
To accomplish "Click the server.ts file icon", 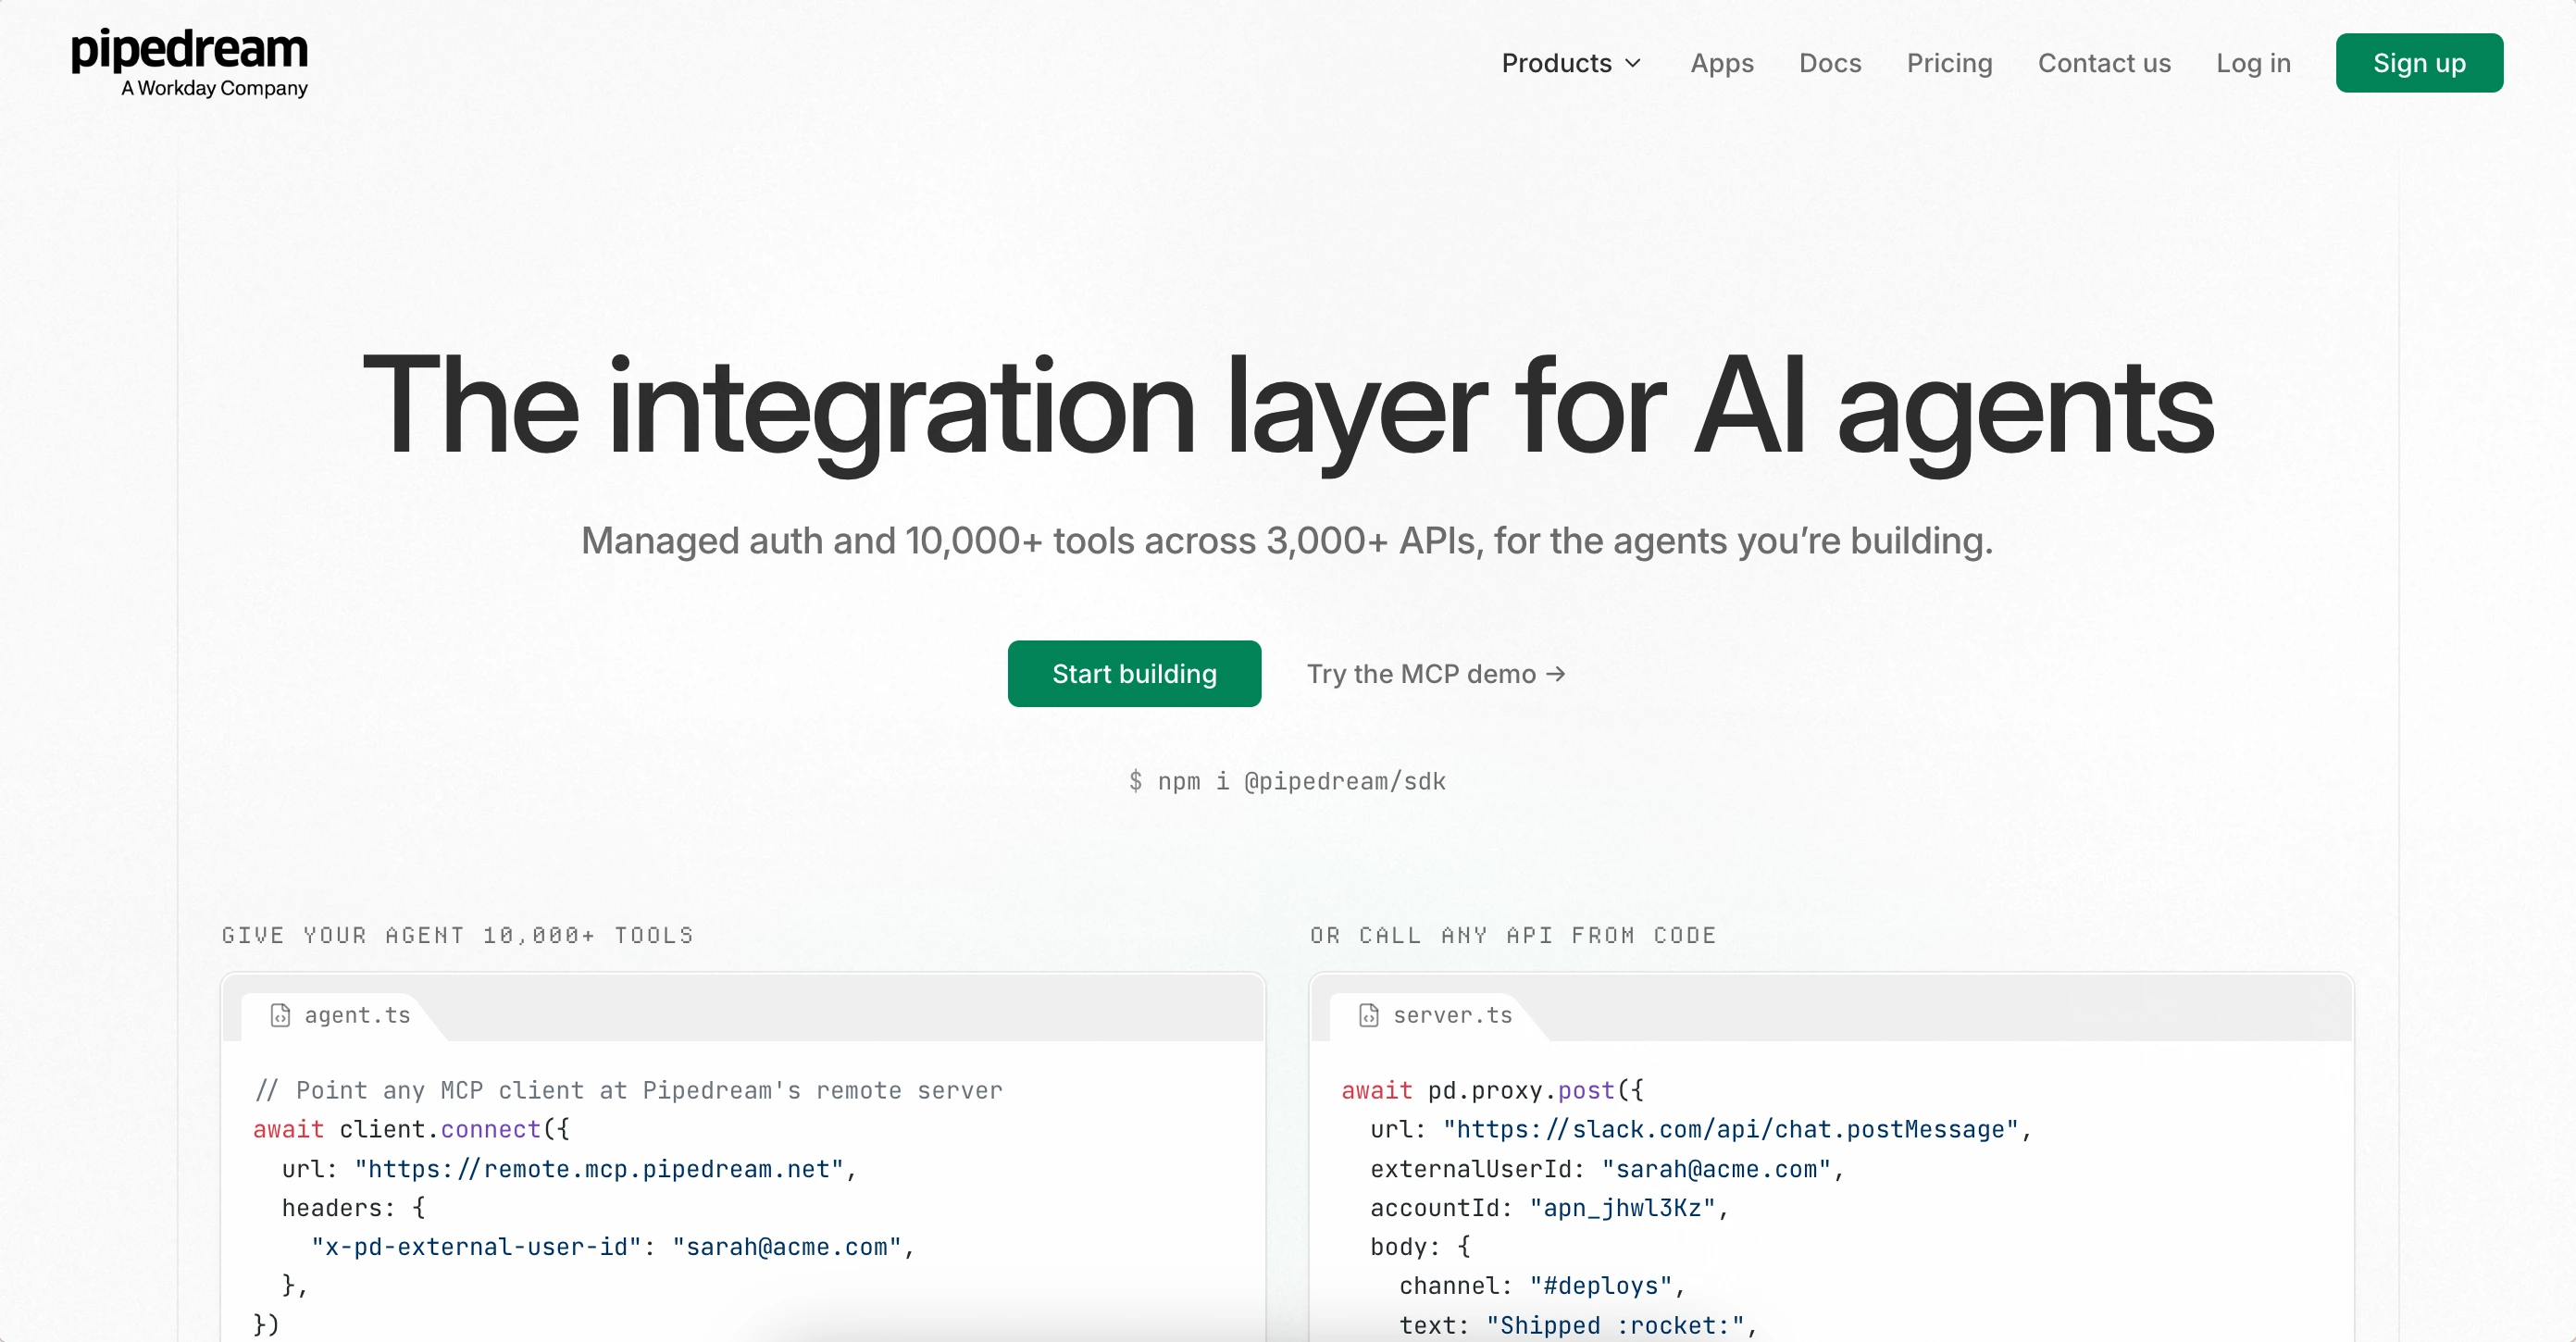I will [x=1369, y=1015].
